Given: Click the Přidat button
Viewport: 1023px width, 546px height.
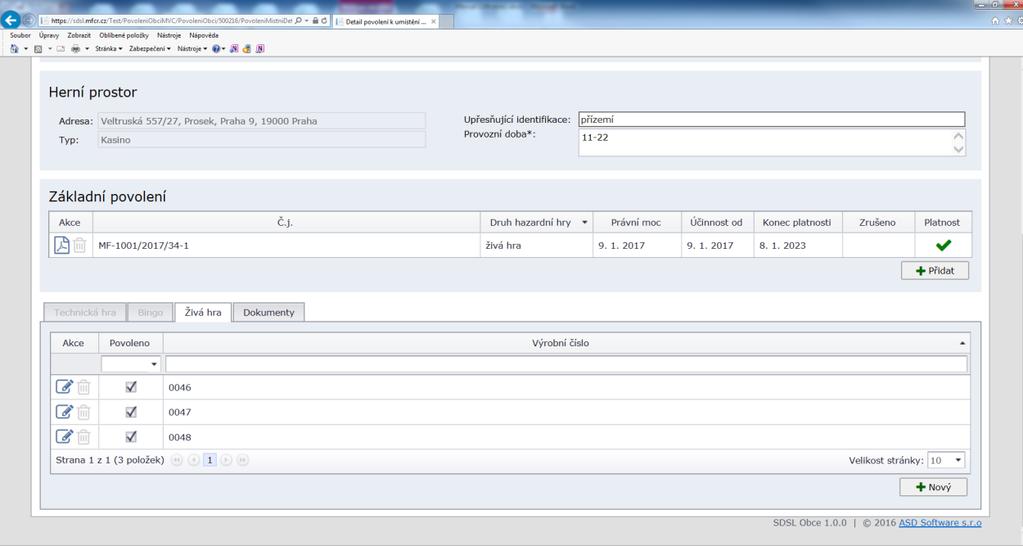Looking at the screenshot, I should point(935,271).
